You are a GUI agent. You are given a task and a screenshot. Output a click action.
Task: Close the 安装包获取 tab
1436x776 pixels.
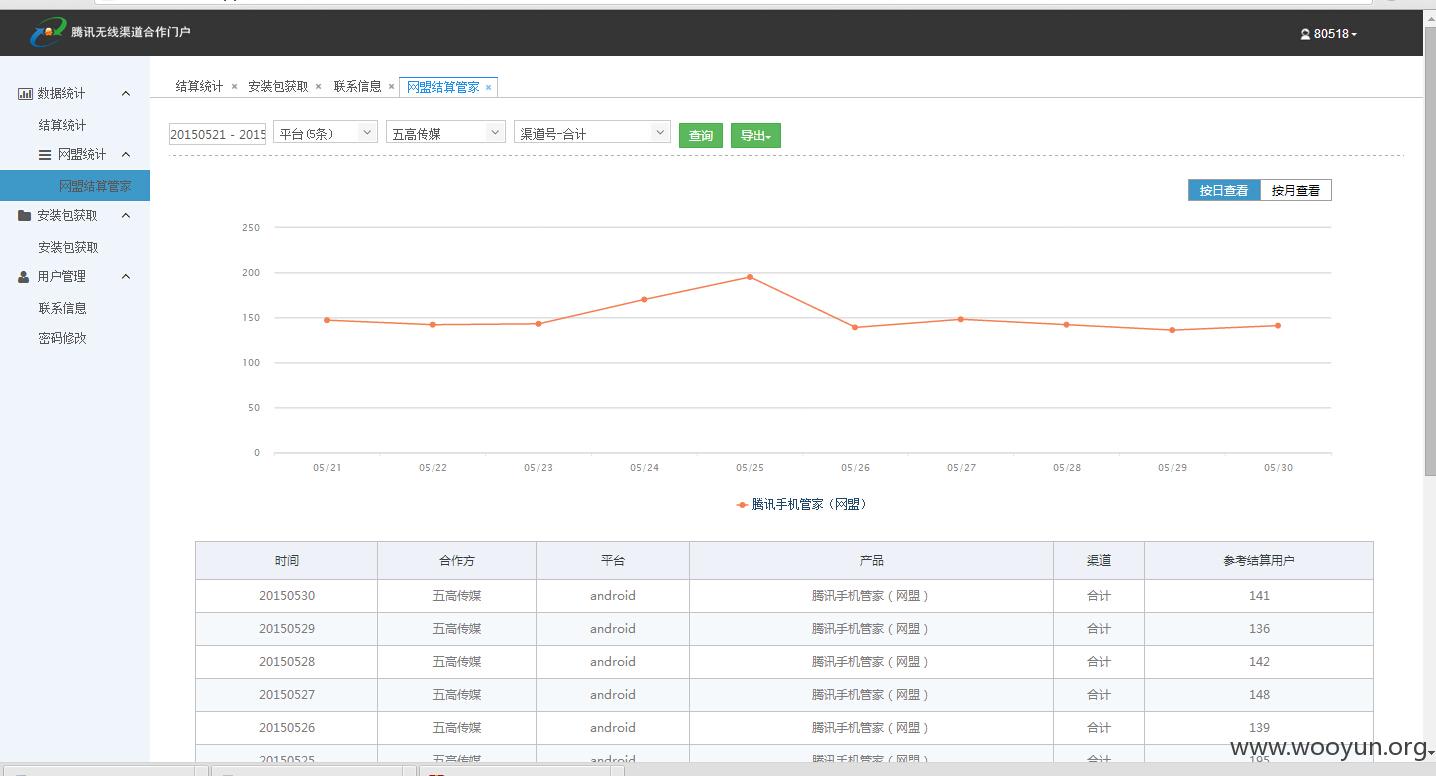pyautogui.click(x=319, y=87)
